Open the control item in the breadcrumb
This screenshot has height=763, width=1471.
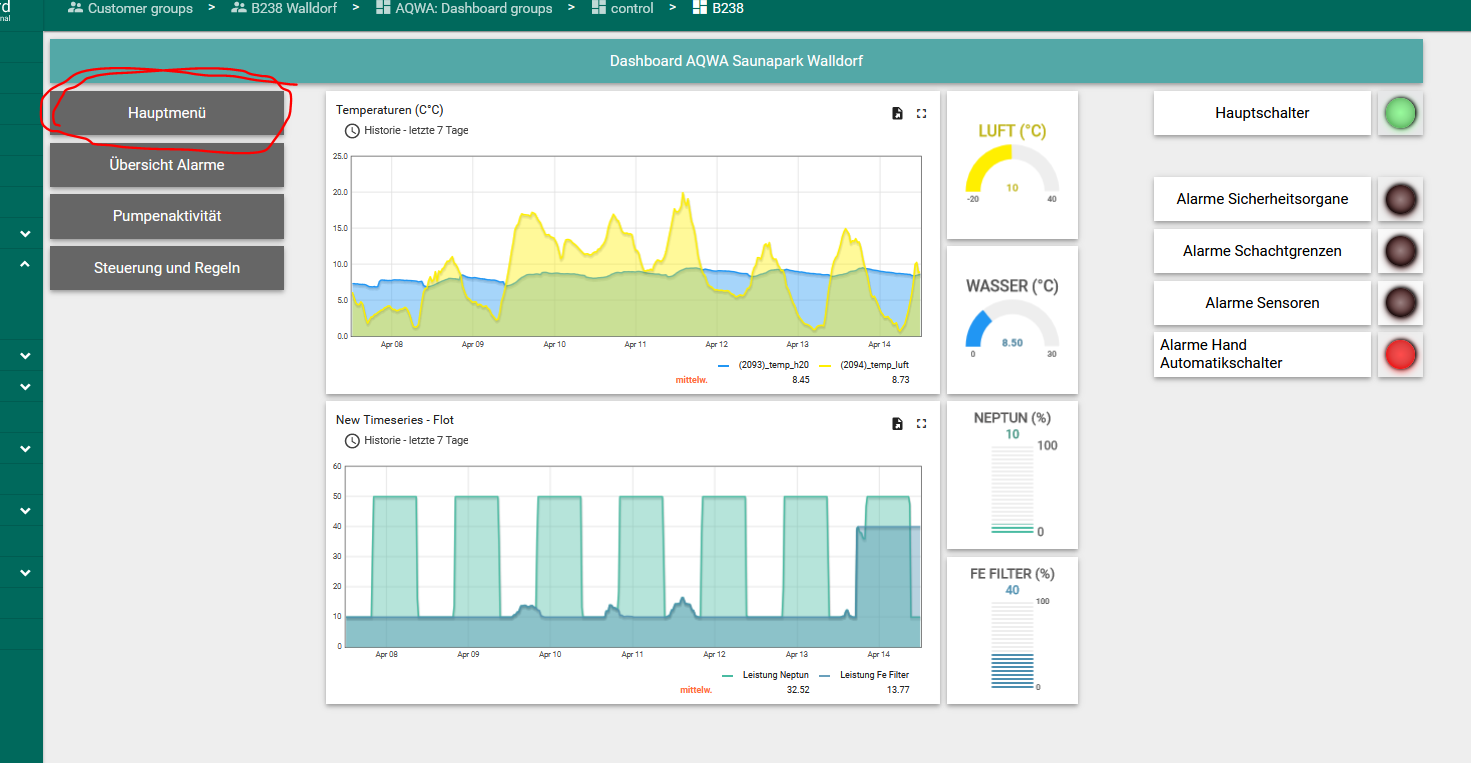click(x=630, y=8)
